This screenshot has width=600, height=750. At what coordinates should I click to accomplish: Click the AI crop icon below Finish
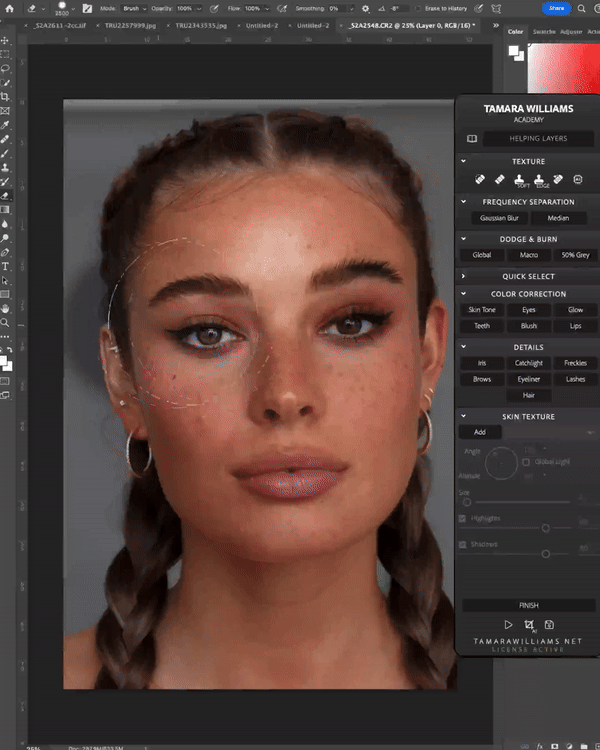[529, 625]
